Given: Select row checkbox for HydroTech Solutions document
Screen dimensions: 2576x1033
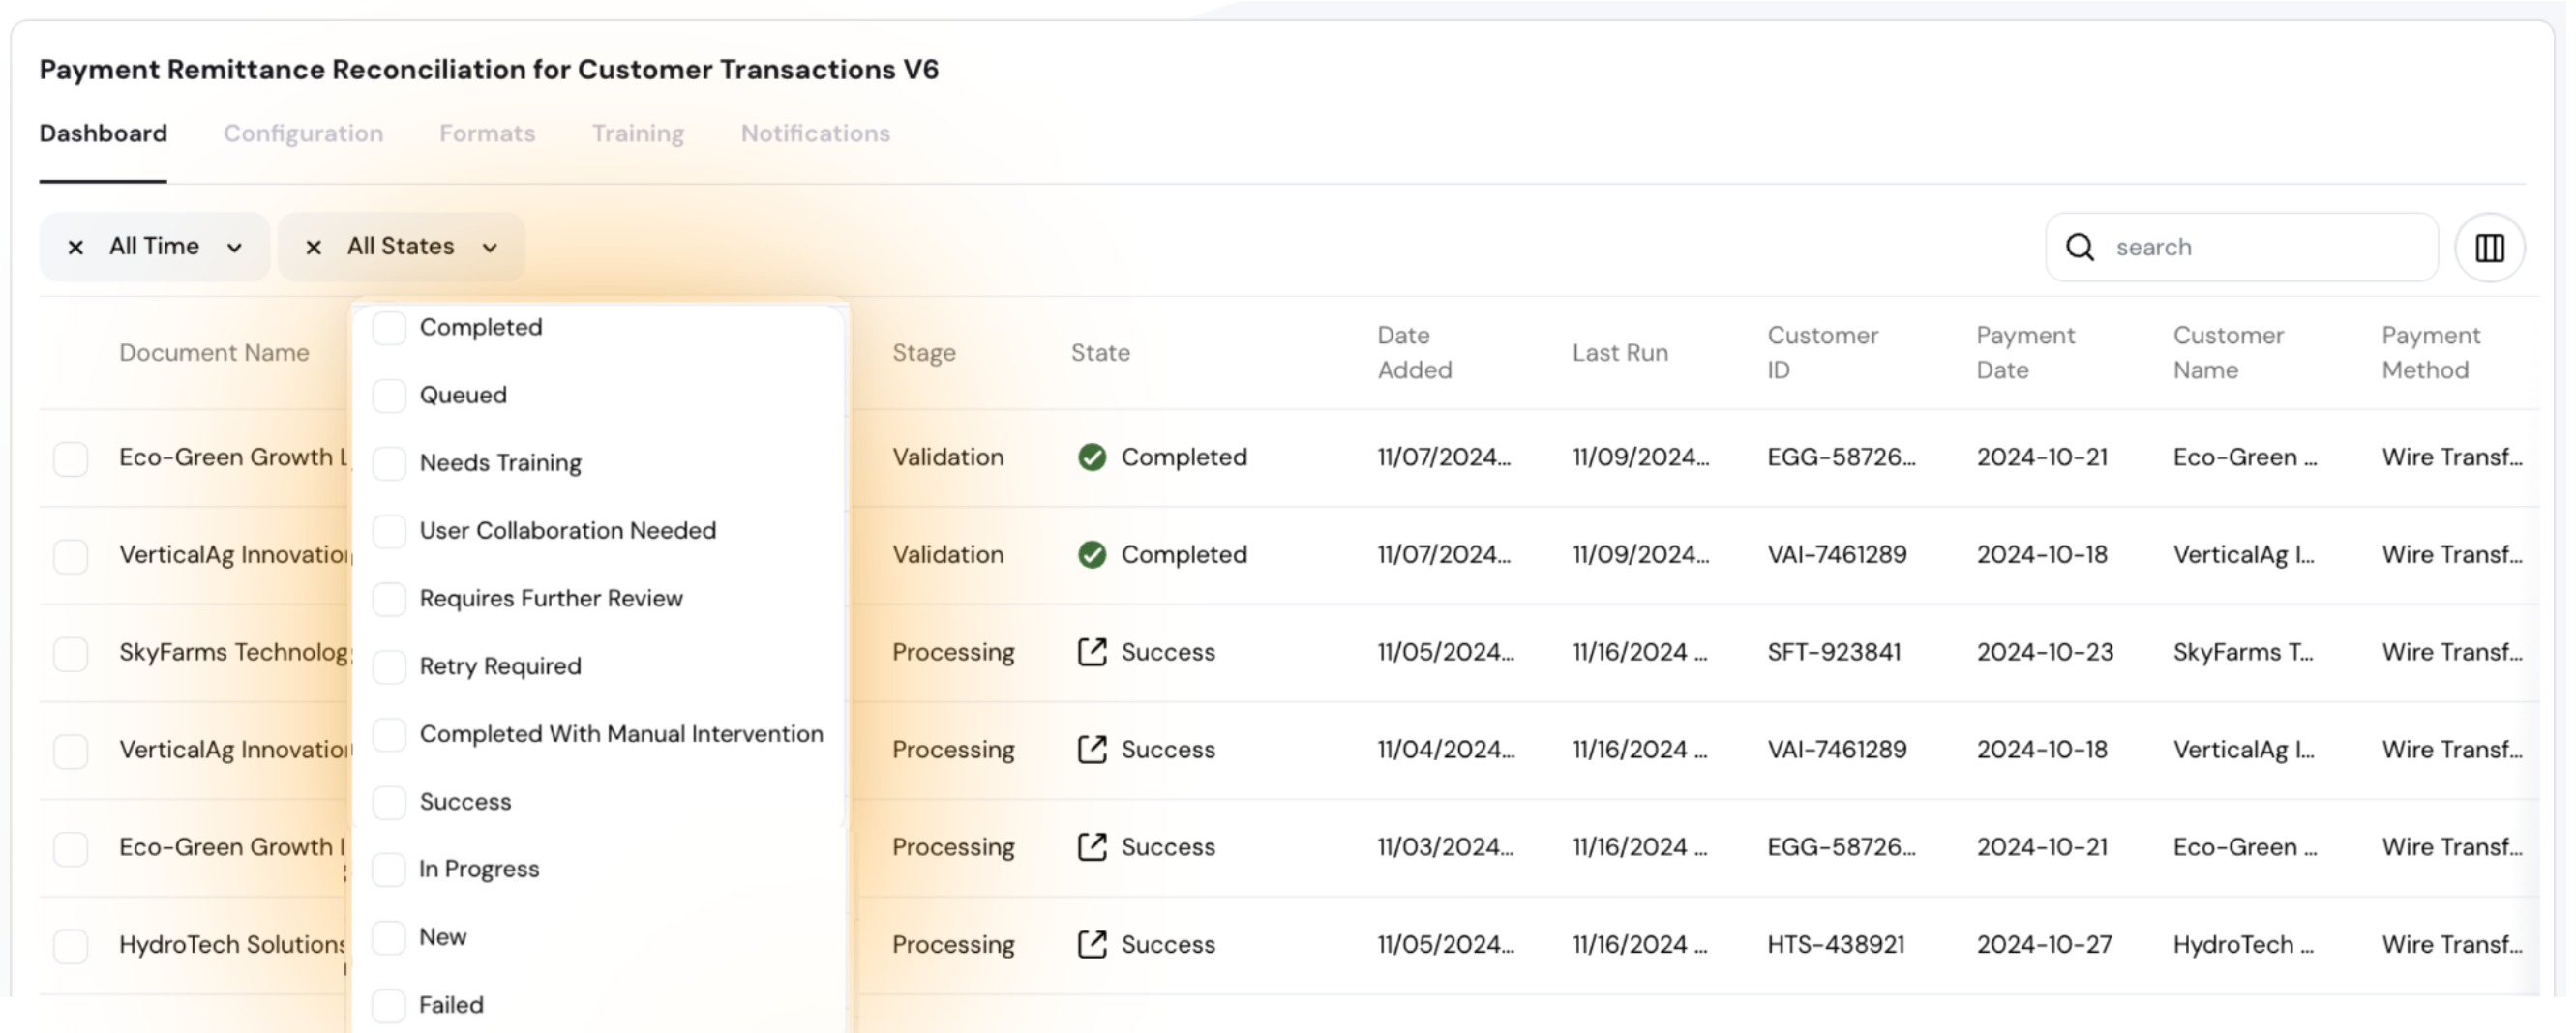Looking at the screenshot, I should pos(71,945).
